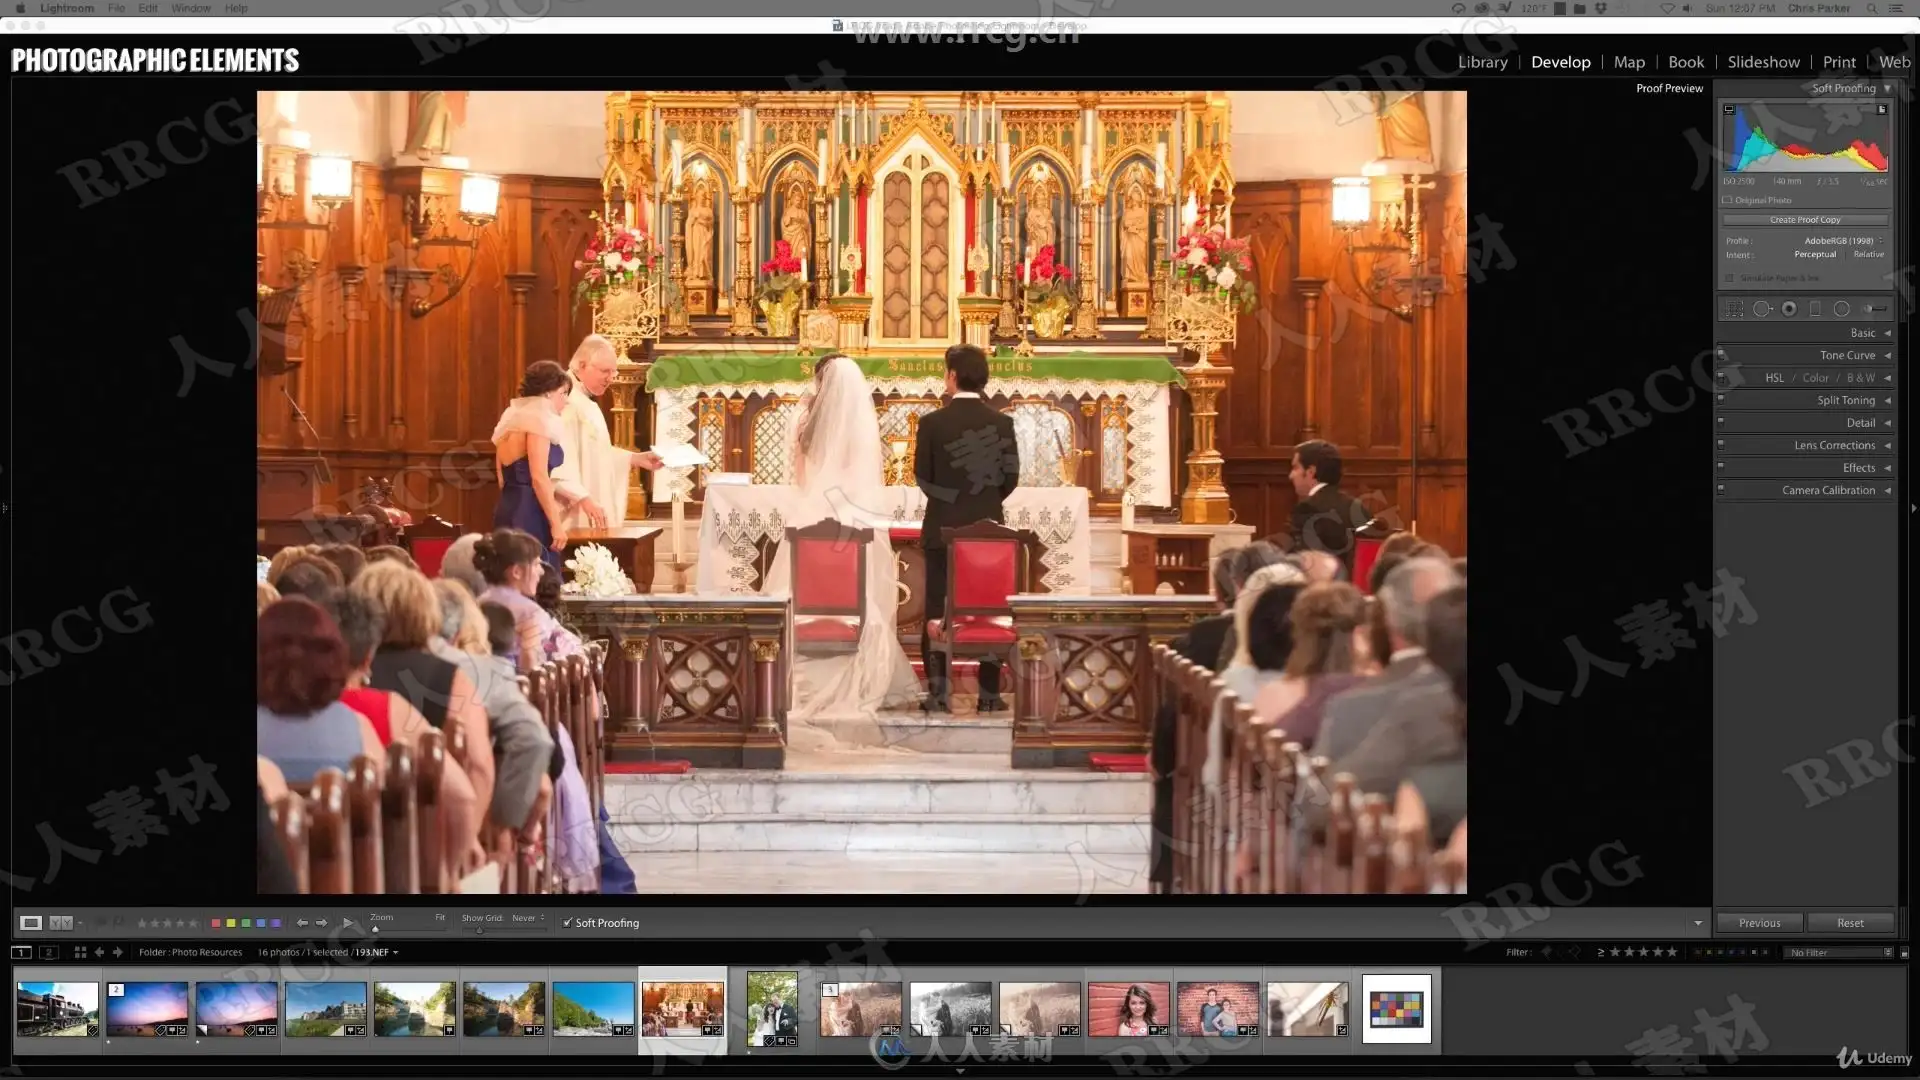Open the Slideshow module

(1763, 62)
